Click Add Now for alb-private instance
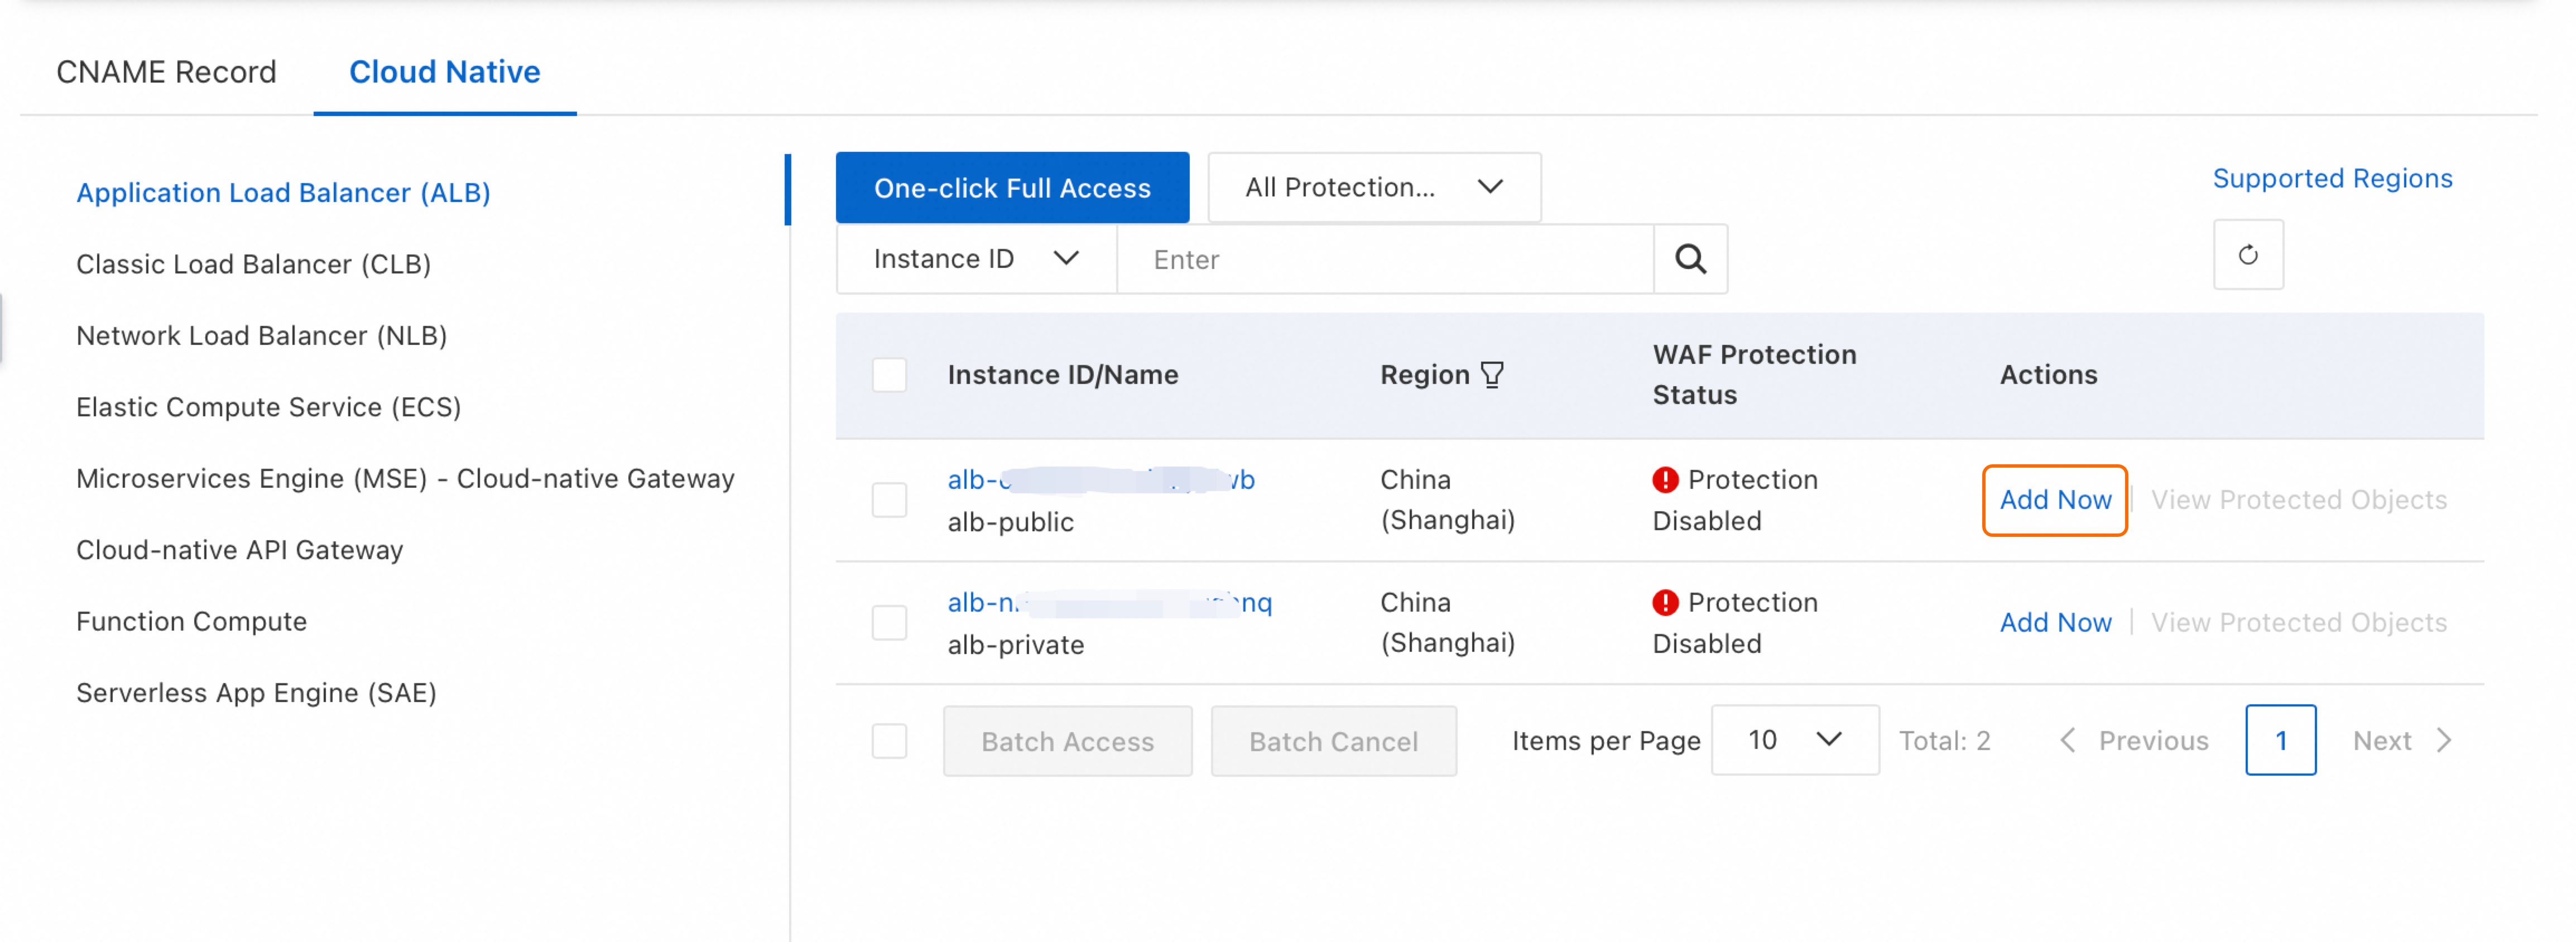This screenshot has height=942, width=2576. click(x=2054, y=623)
